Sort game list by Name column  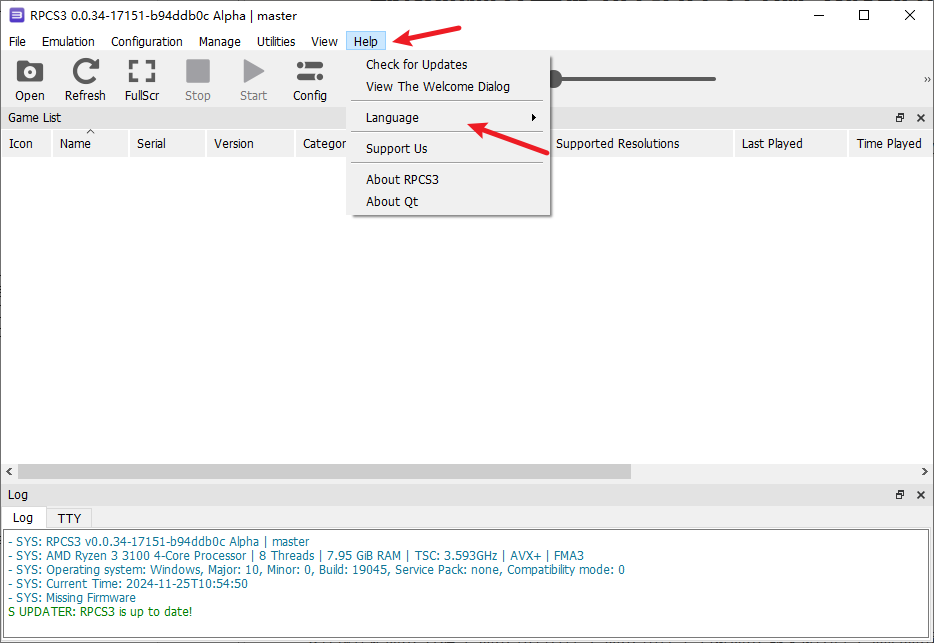(x=75, y=144)
